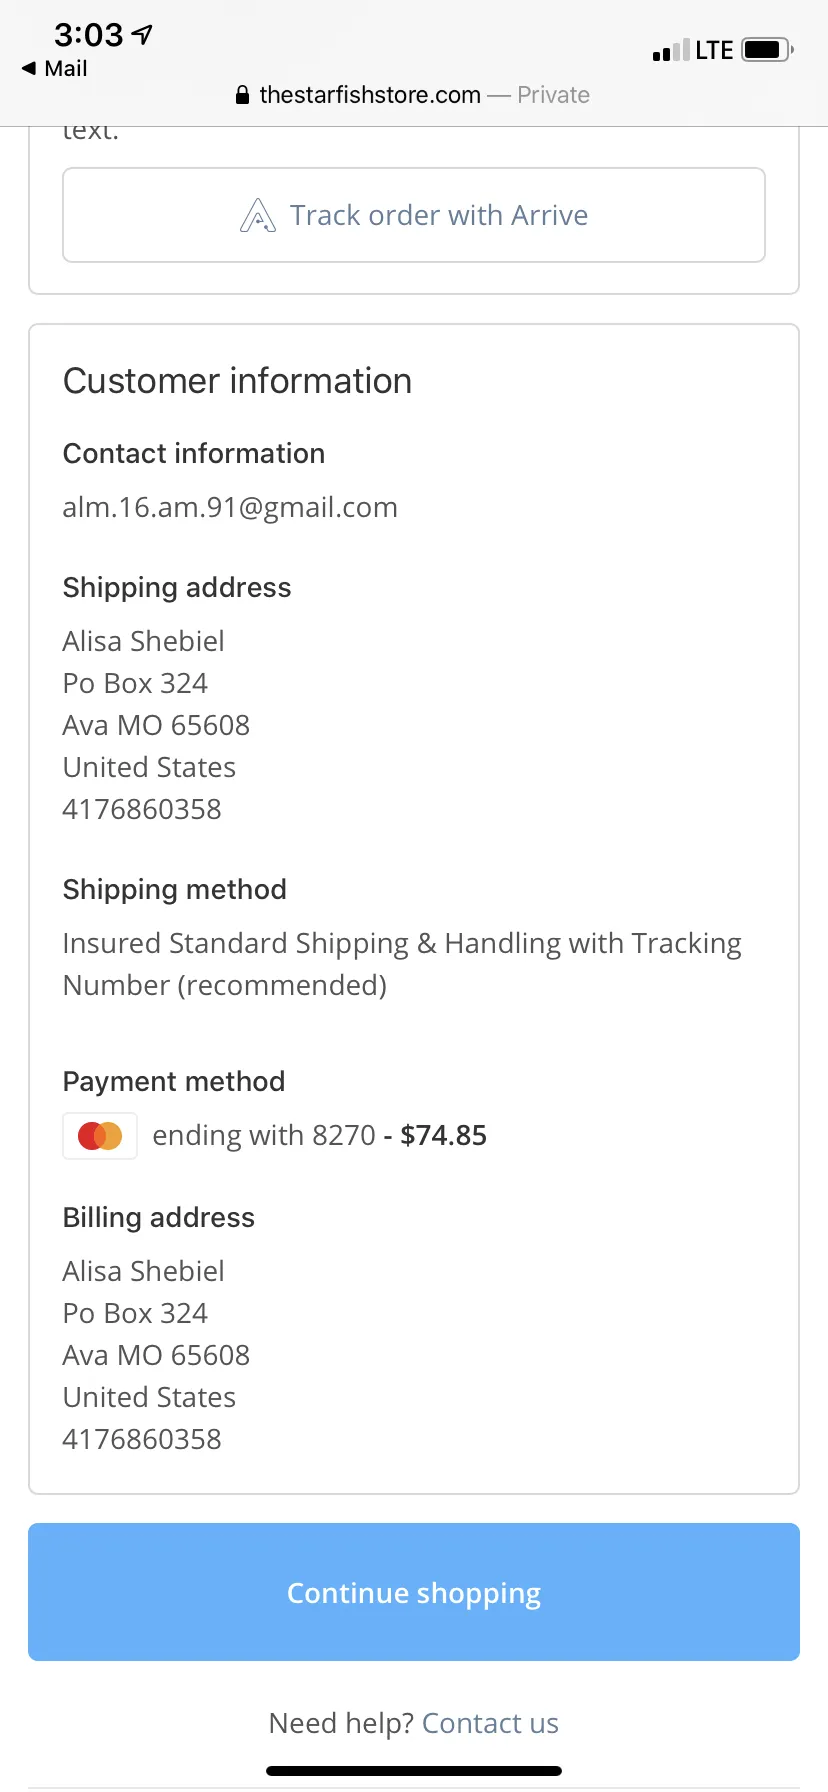Tap the contact email address
828x1792 pixels.
(230, 507)
